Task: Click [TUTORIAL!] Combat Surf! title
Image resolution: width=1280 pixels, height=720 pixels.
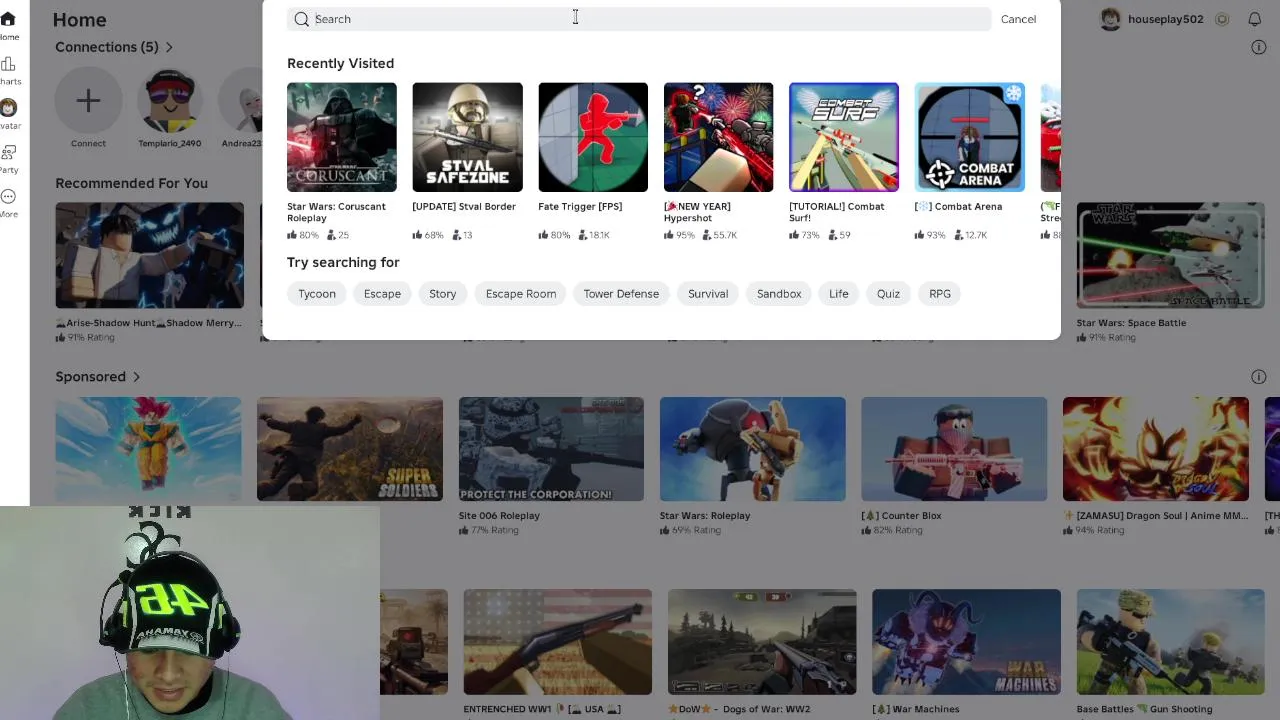Action: [837, 212]
